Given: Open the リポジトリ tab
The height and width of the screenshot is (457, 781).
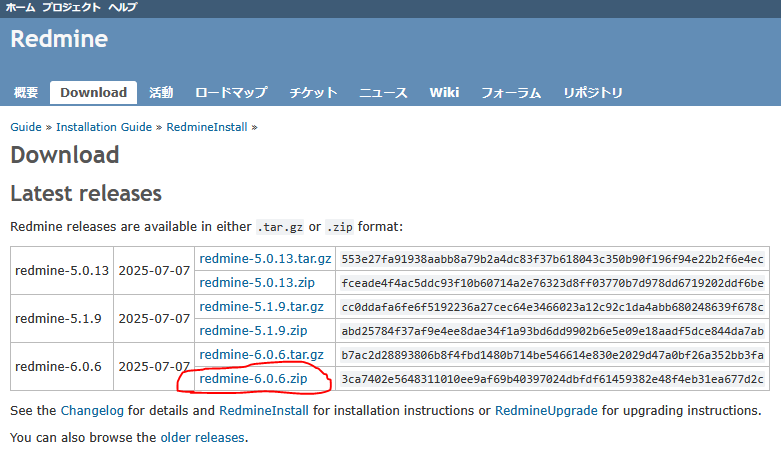Looking at the screenshot, I should pyautogui.click(x=593, y=93).
